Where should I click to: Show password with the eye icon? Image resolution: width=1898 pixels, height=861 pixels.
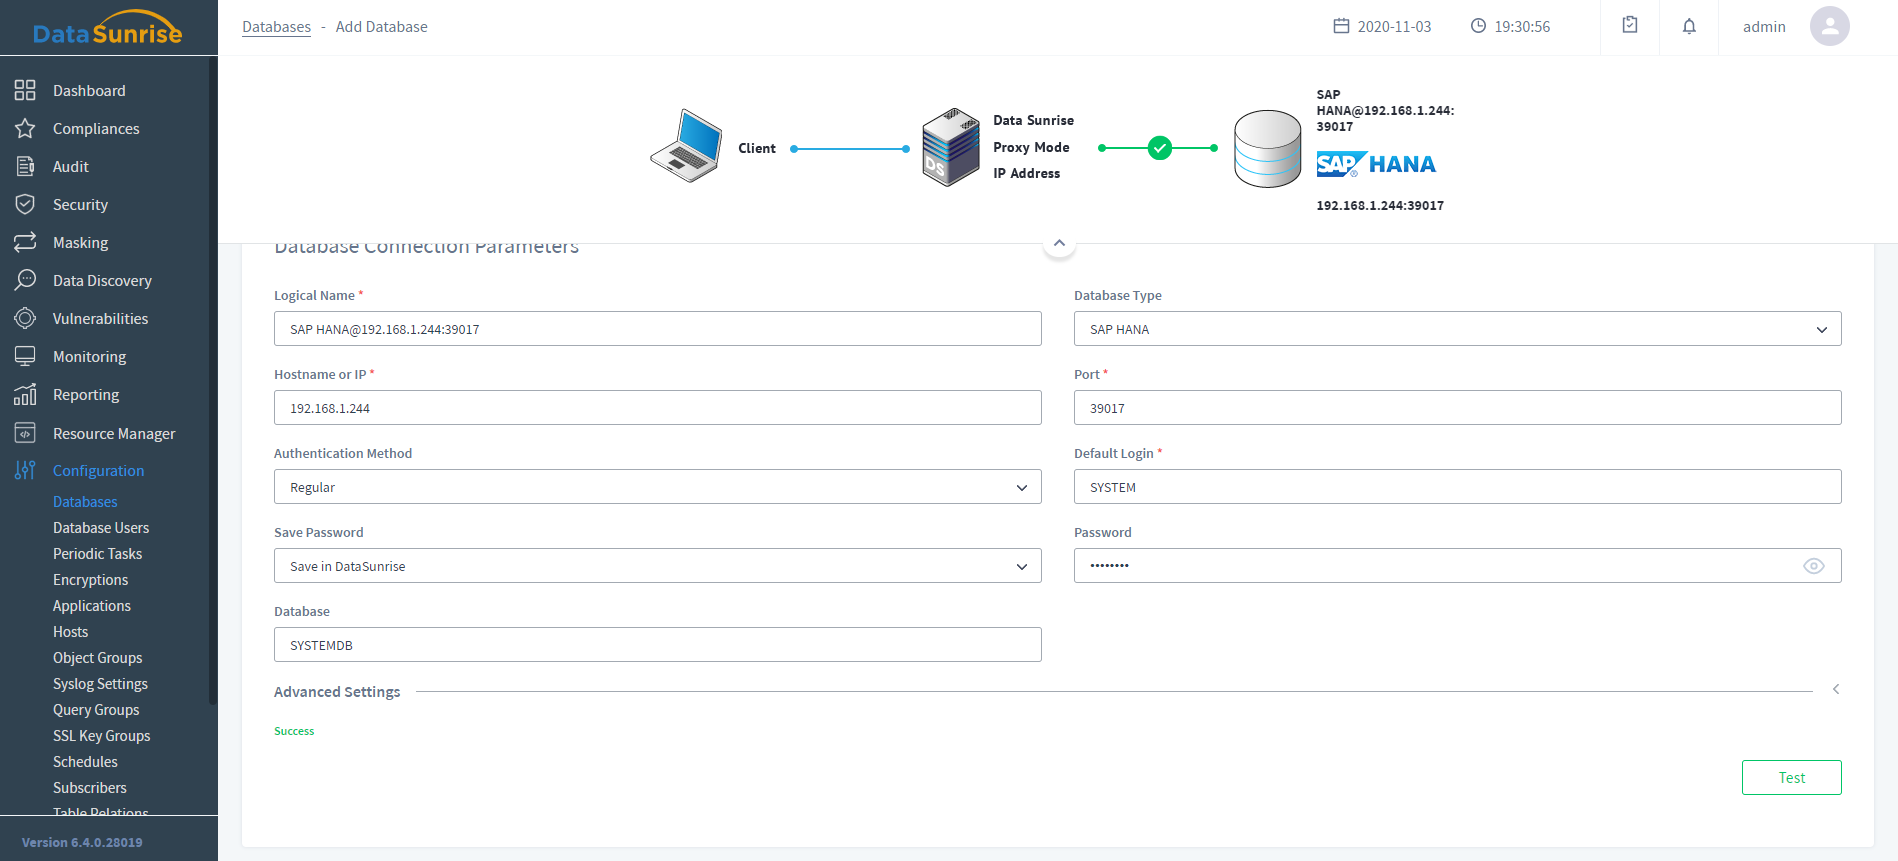coord(1813,566)
